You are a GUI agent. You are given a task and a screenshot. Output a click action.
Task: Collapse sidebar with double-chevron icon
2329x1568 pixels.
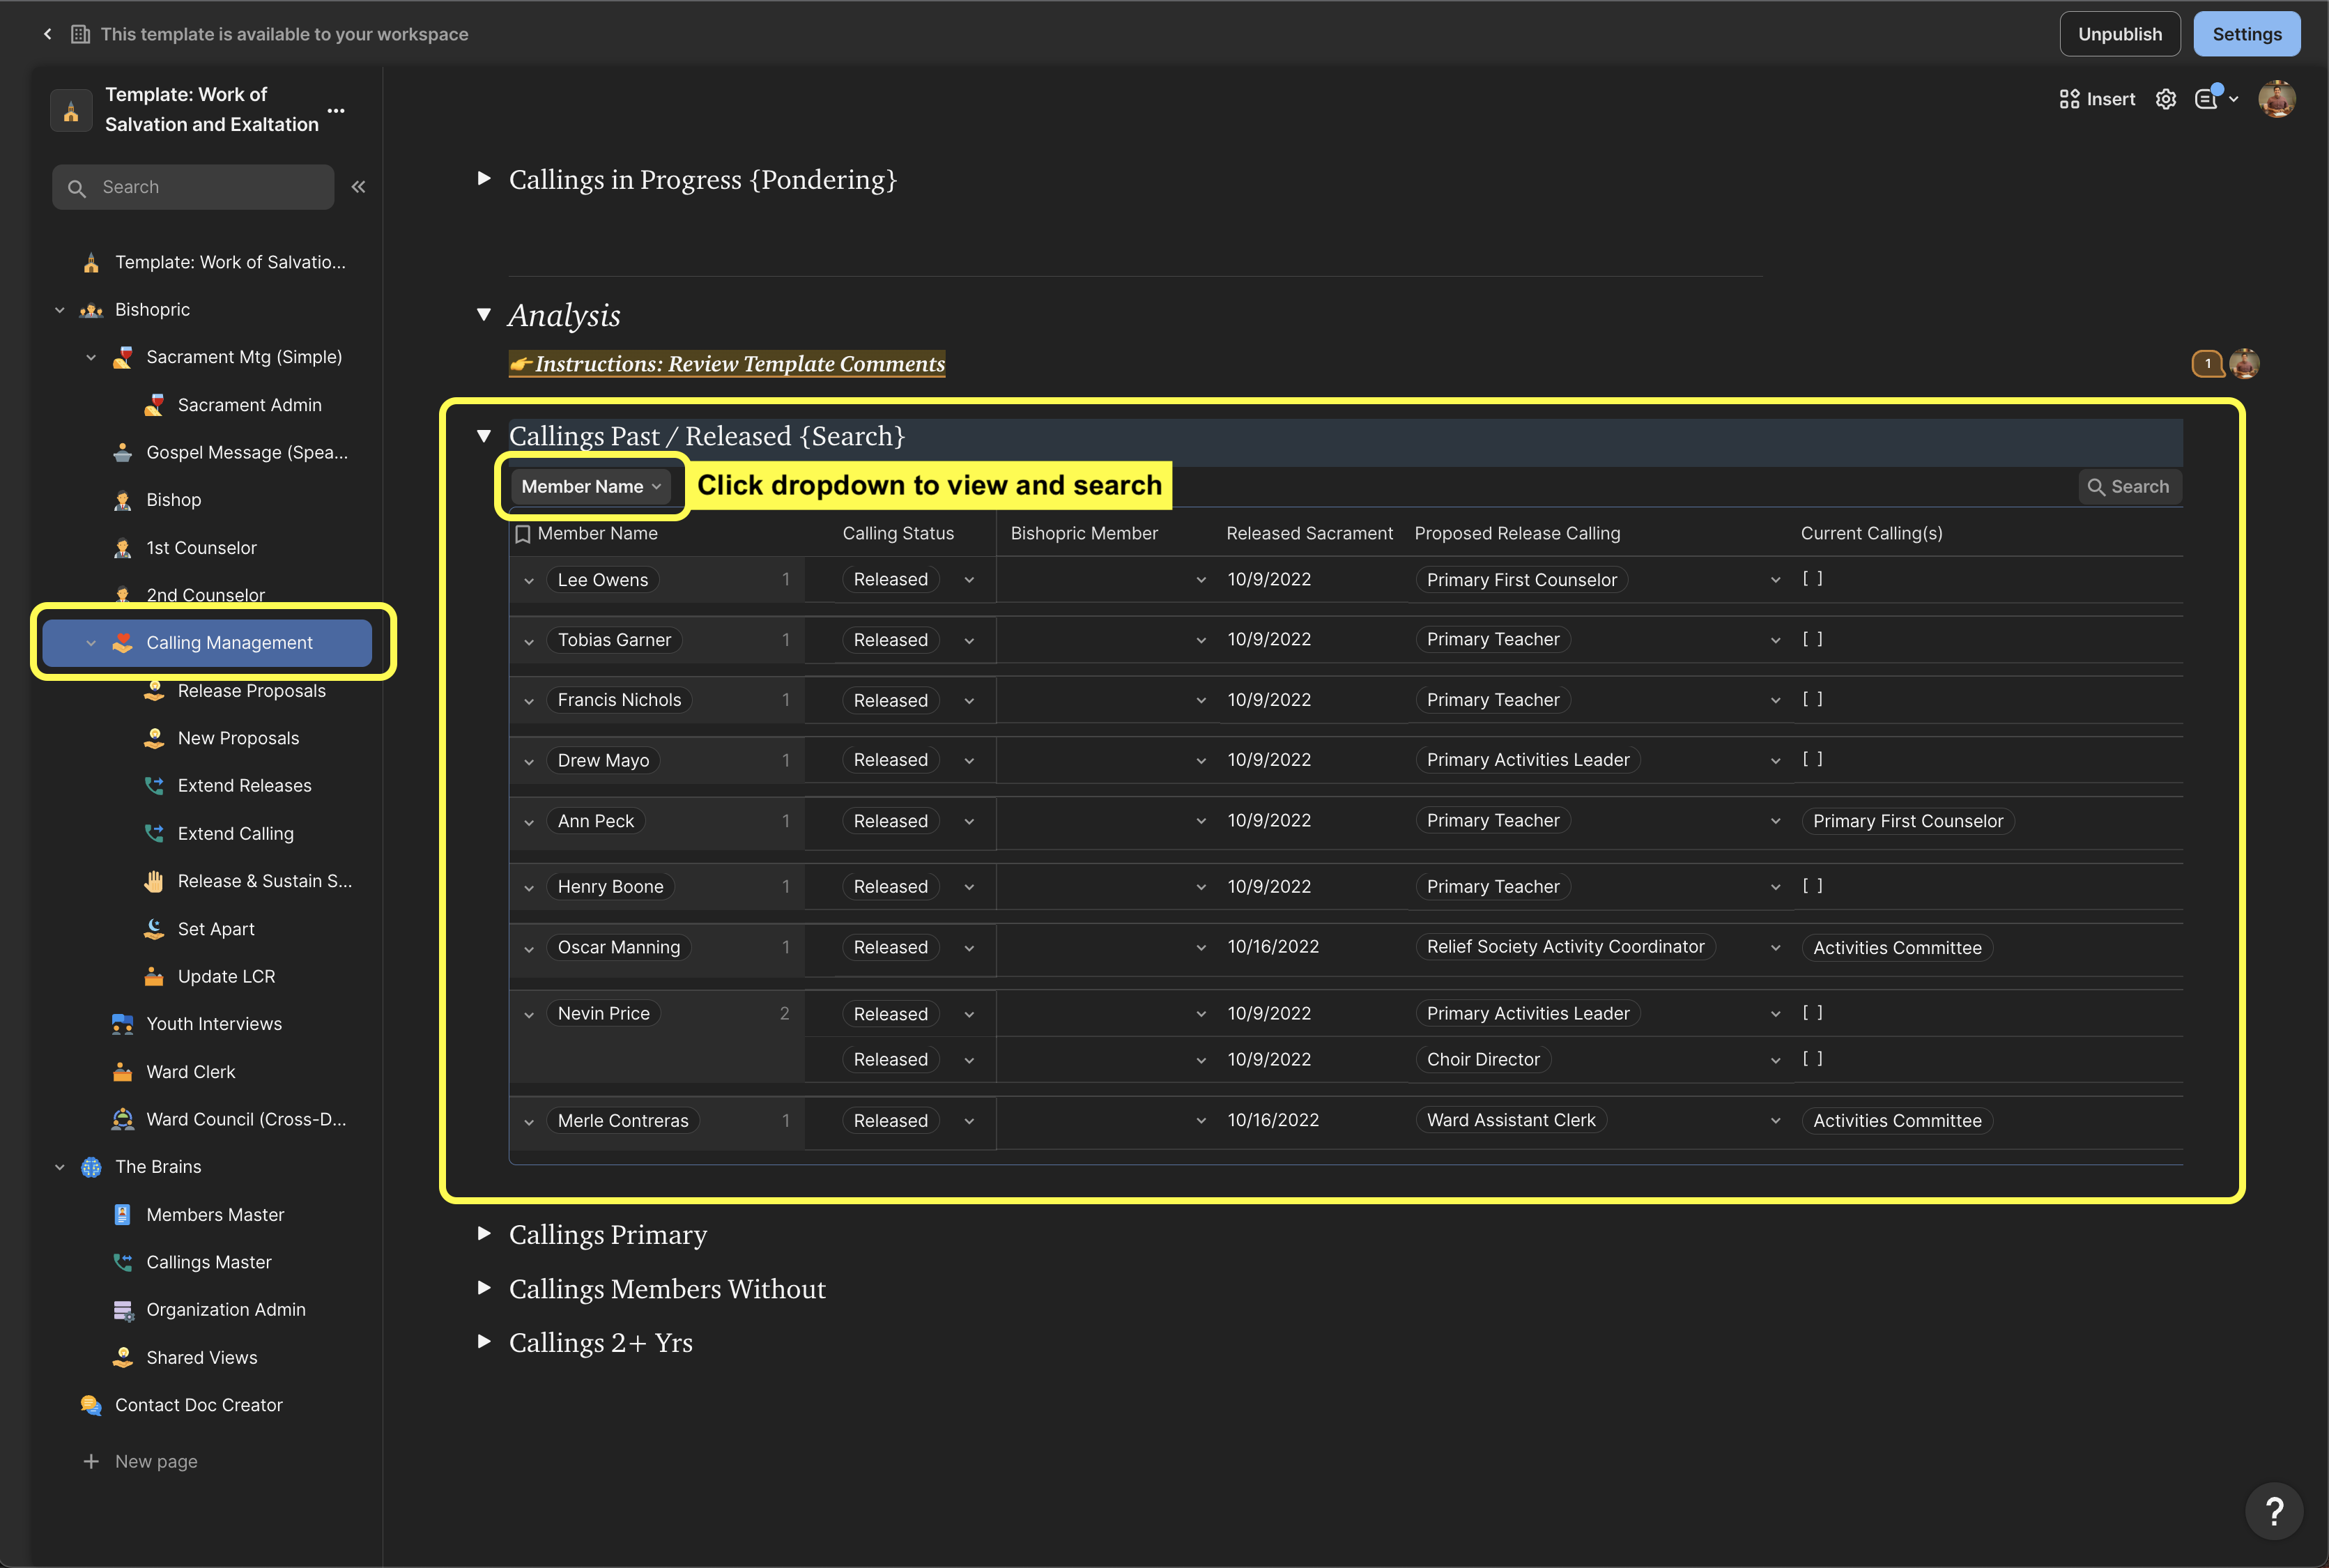tap(358, 187)
